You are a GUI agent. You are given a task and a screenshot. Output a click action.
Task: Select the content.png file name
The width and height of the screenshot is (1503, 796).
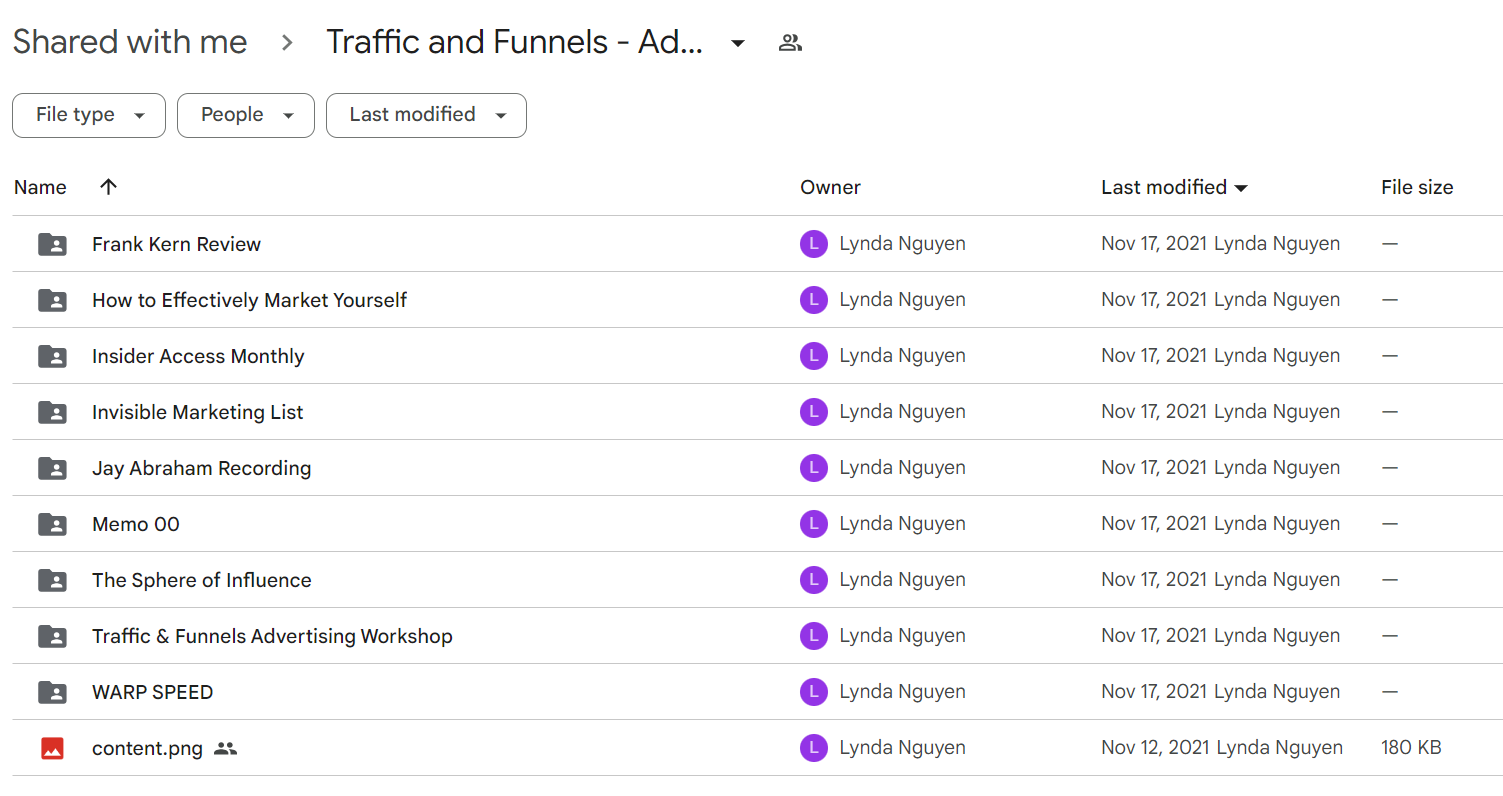[x=147, y=748]
